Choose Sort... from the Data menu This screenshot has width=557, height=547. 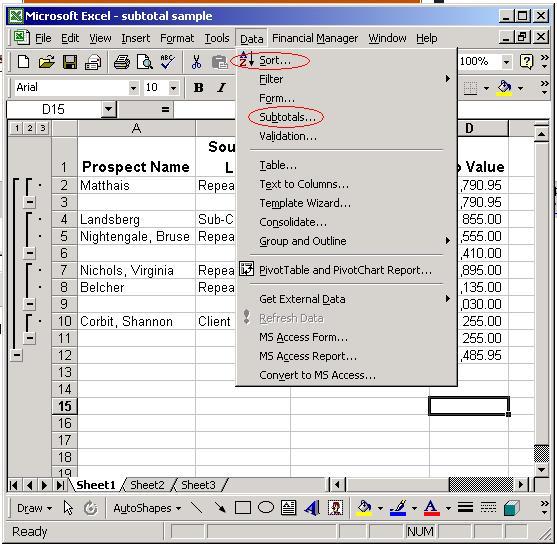click(x=346, y=60)
